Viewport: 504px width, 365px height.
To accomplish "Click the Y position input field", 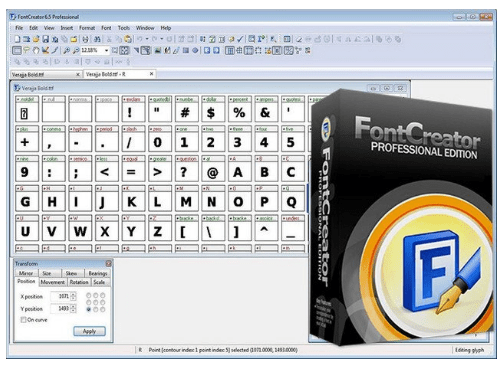I will click(61, 308).
